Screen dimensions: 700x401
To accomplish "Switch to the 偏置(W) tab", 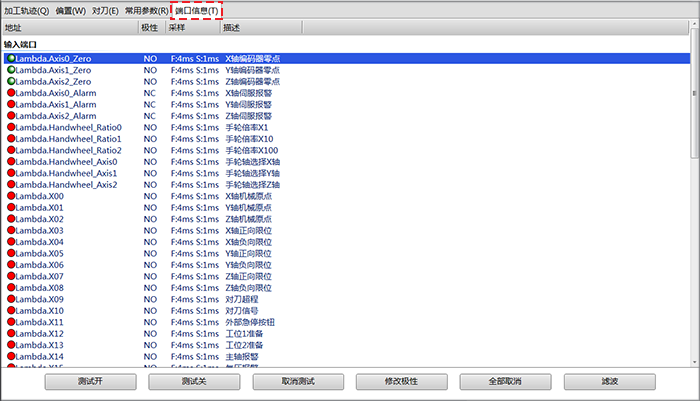I will coord(71,11).
